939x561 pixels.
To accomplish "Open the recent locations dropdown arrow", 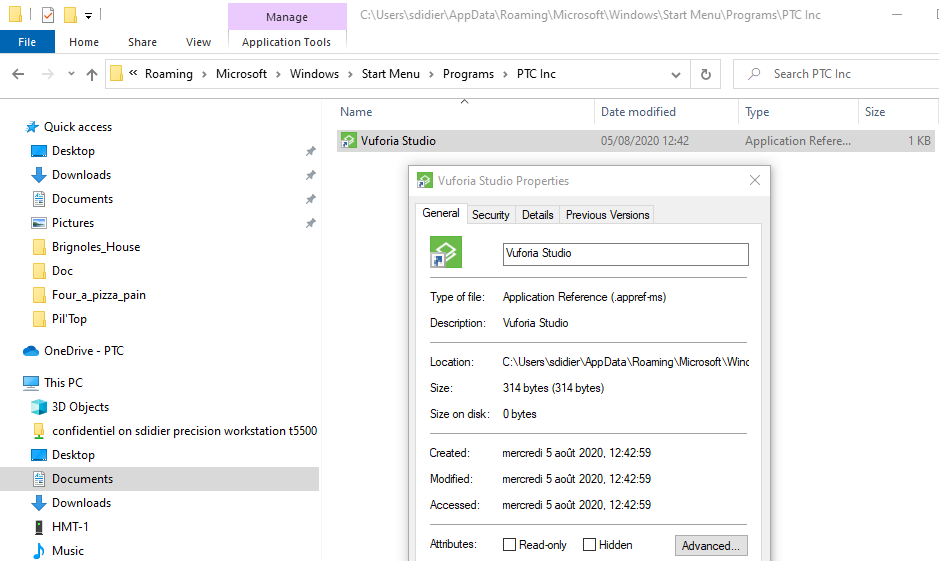I will point(71,74).
